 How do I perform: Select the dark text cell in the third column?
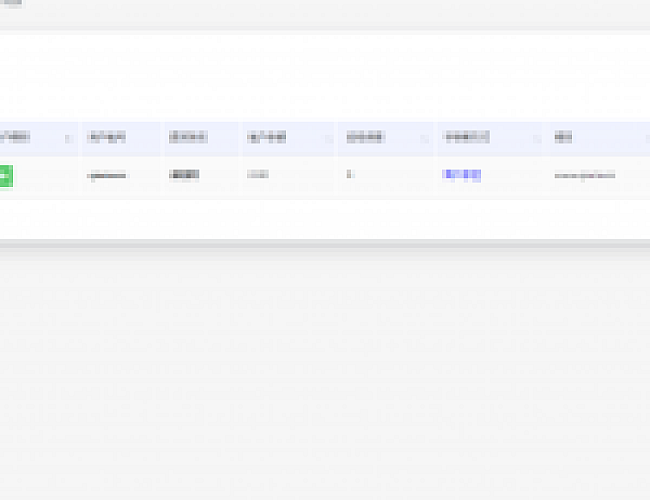[x=184, y=175]
